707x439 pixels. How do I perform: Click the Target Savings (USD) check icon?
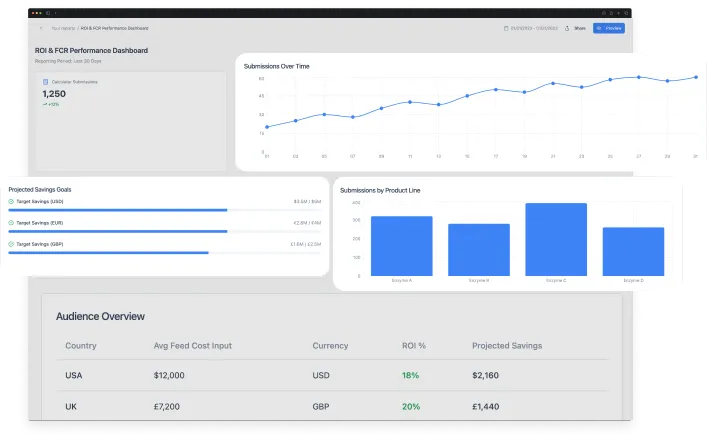pyautogui.click(x=11, y=201)
